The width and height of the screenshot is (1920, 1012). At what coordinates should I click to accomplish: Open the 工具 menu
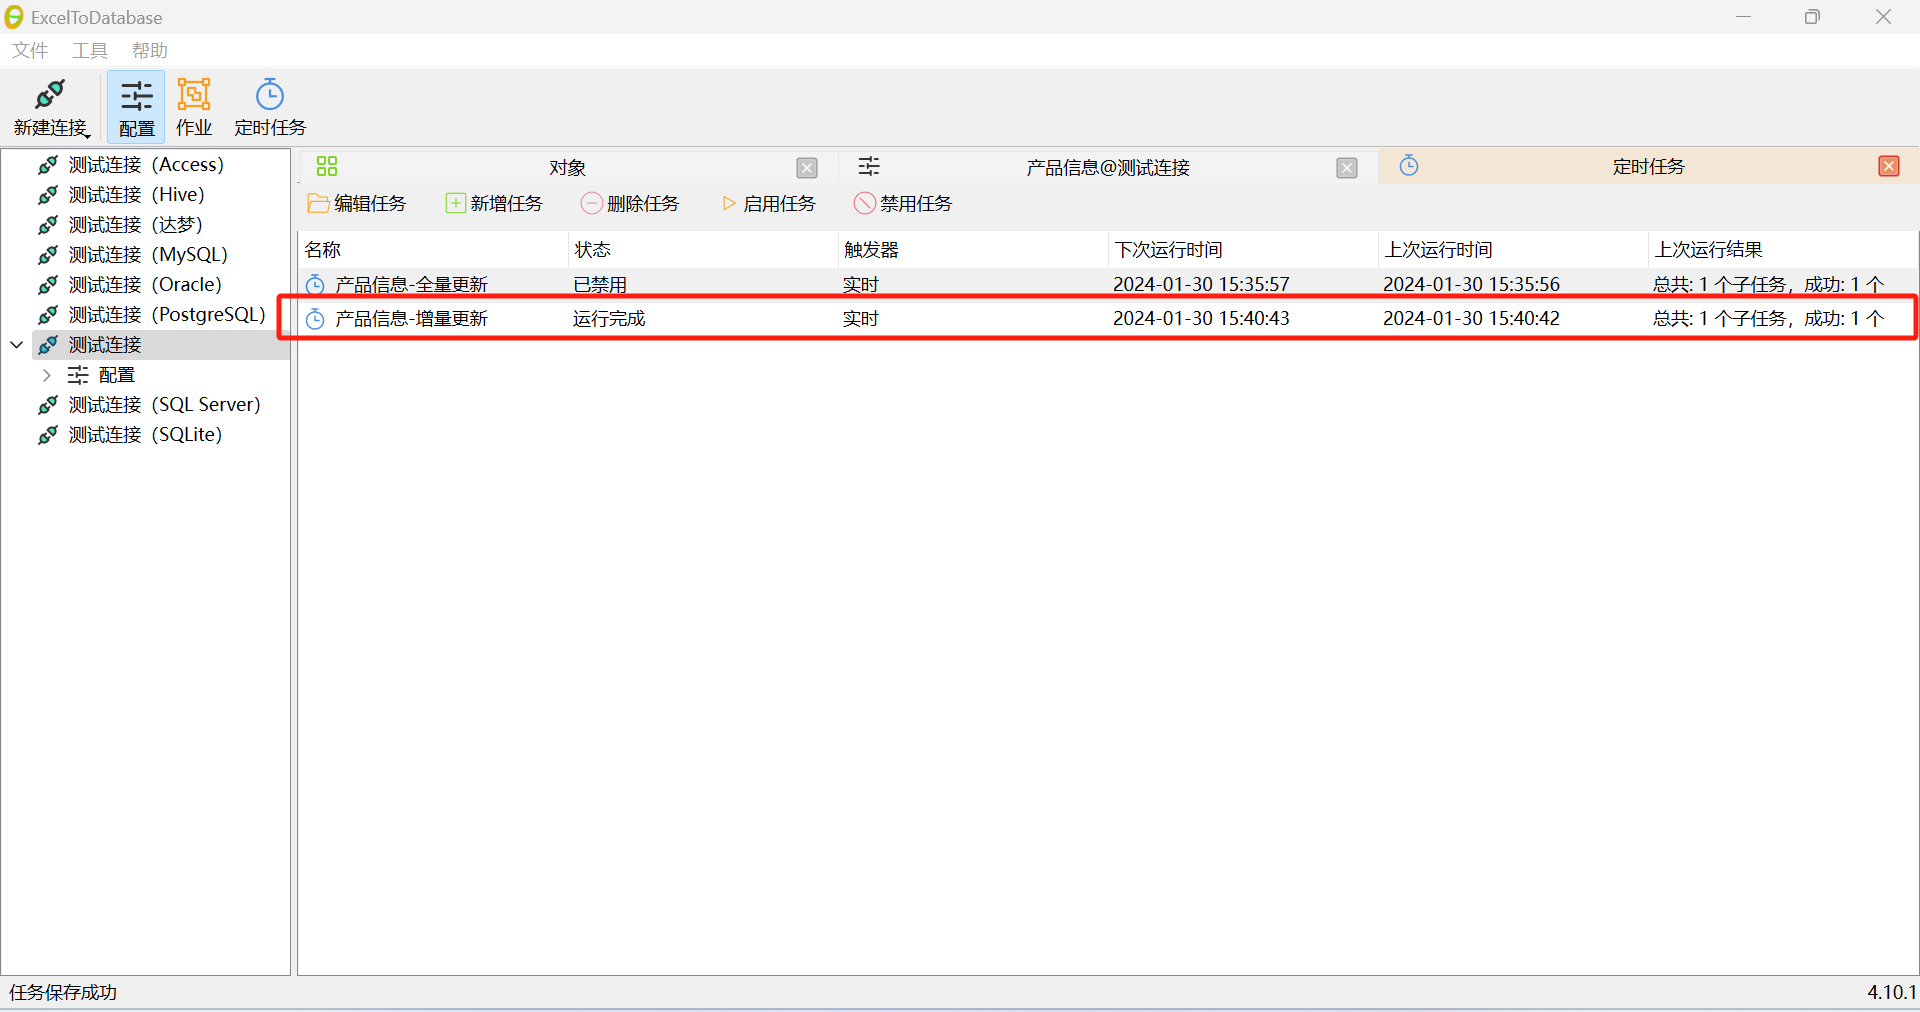click(x=89, y=50)
